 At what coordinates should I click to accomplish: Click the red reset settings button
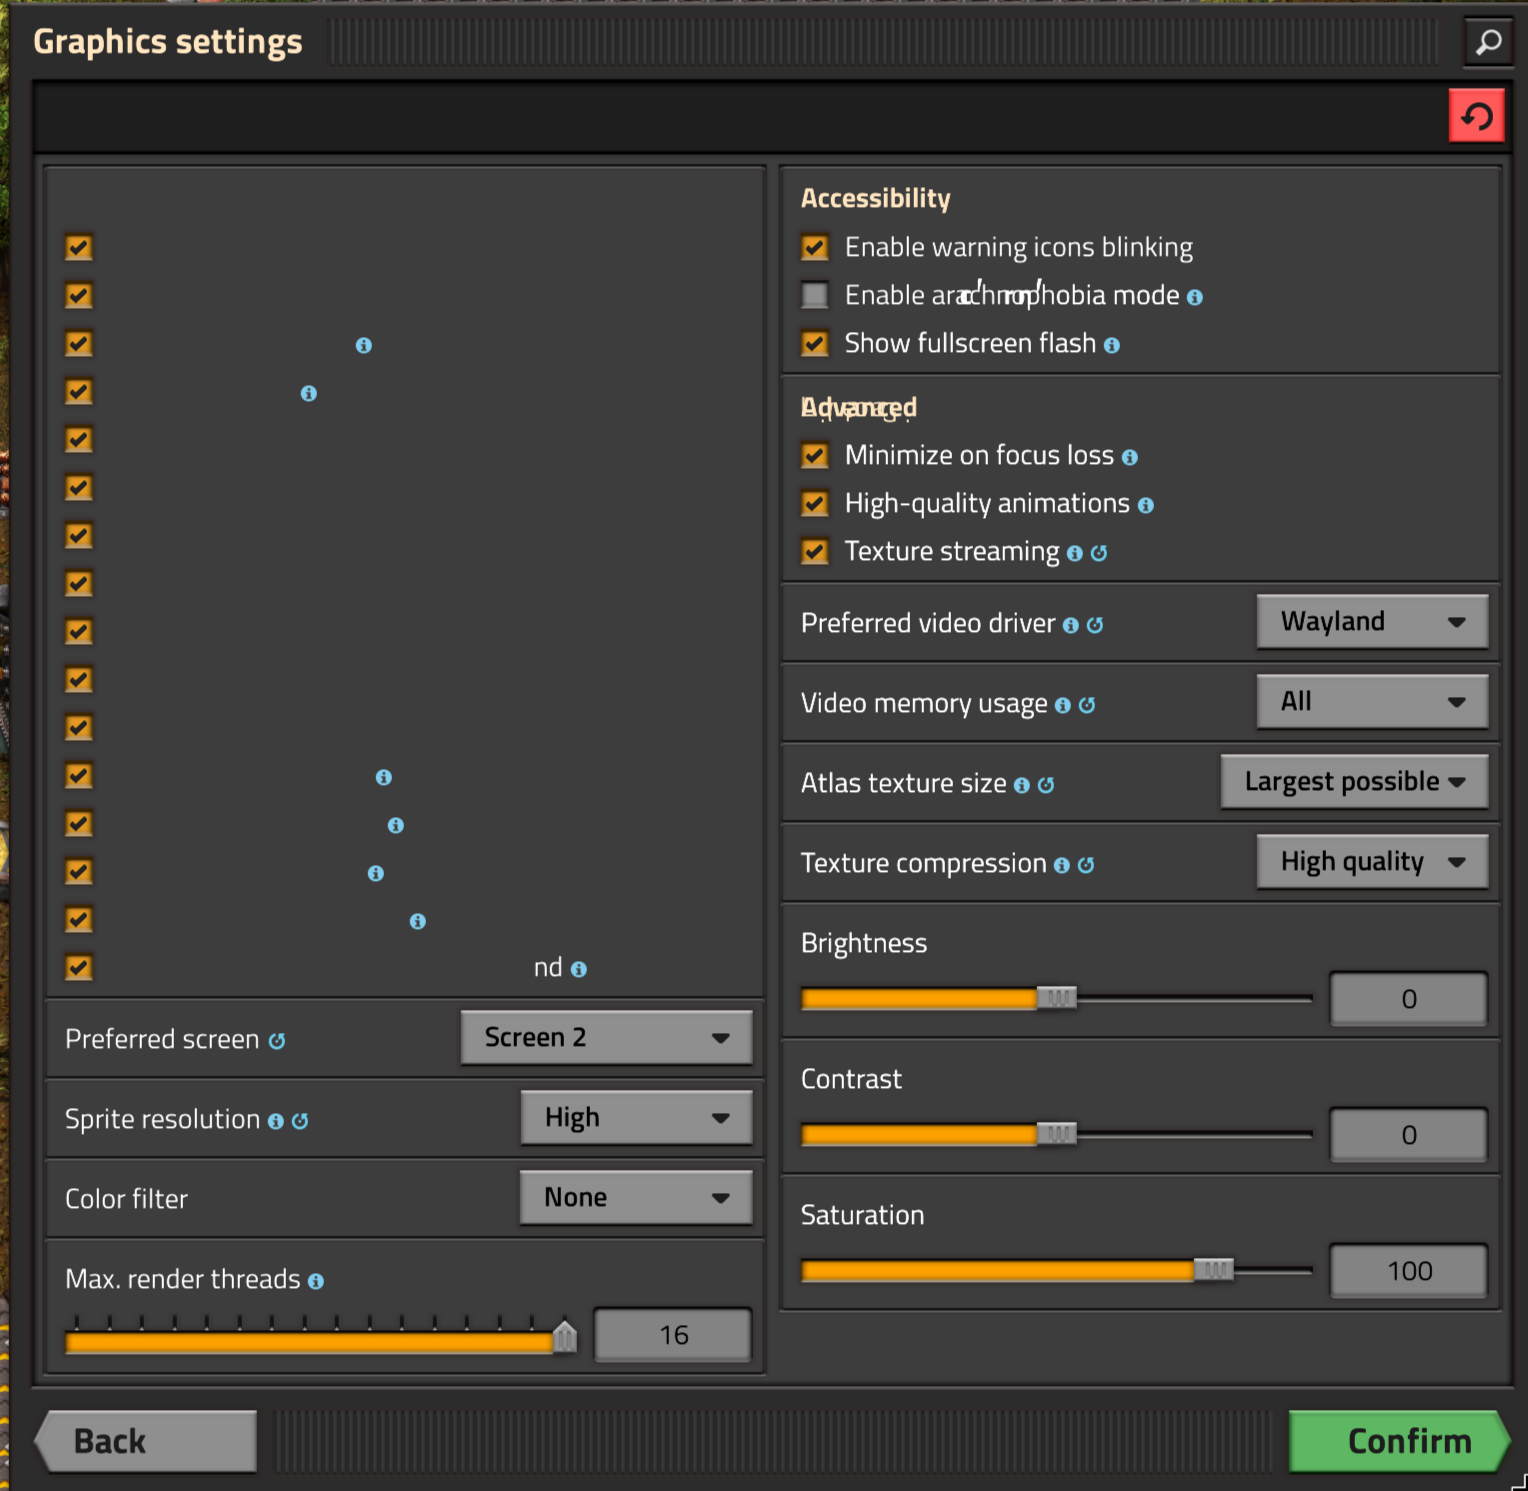(x=1477, y=116)
